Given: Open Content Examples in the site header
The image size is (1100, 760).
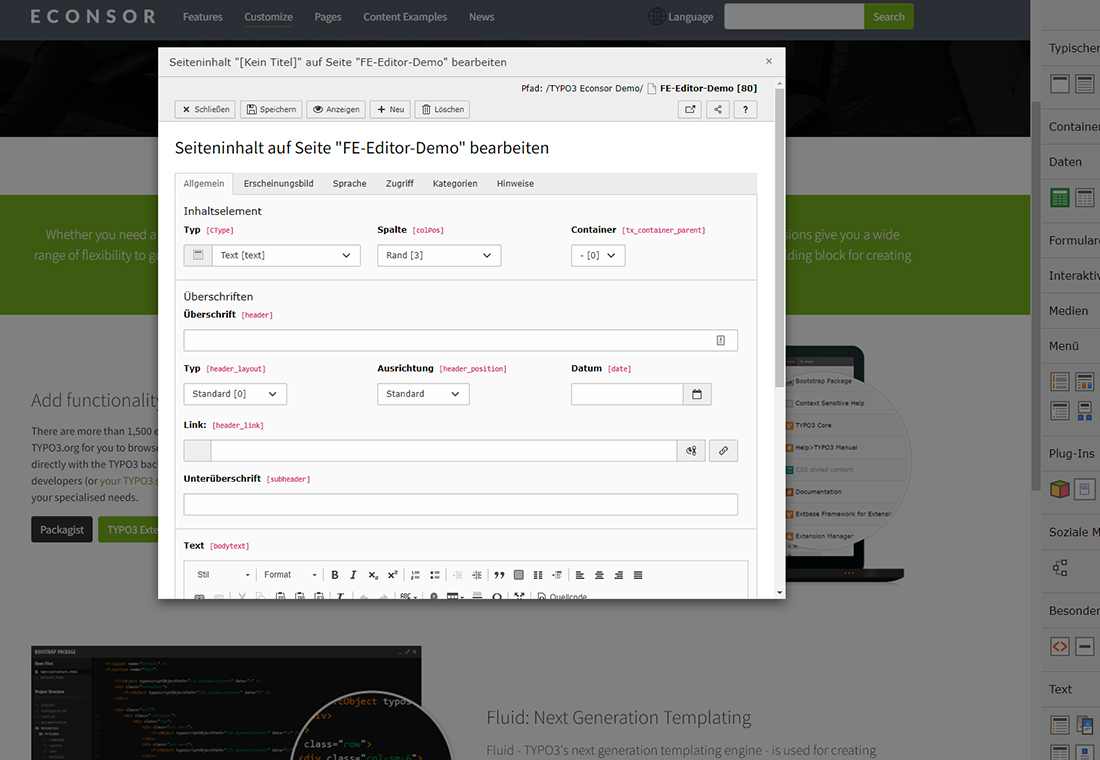Looking at the screenshot, I should 405,17.
